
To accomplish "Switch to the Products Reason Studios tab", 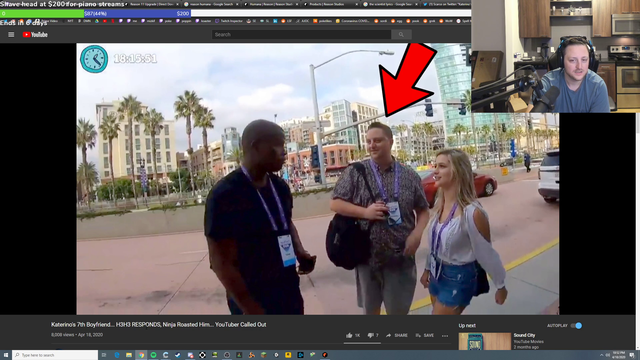I will 330,4.
